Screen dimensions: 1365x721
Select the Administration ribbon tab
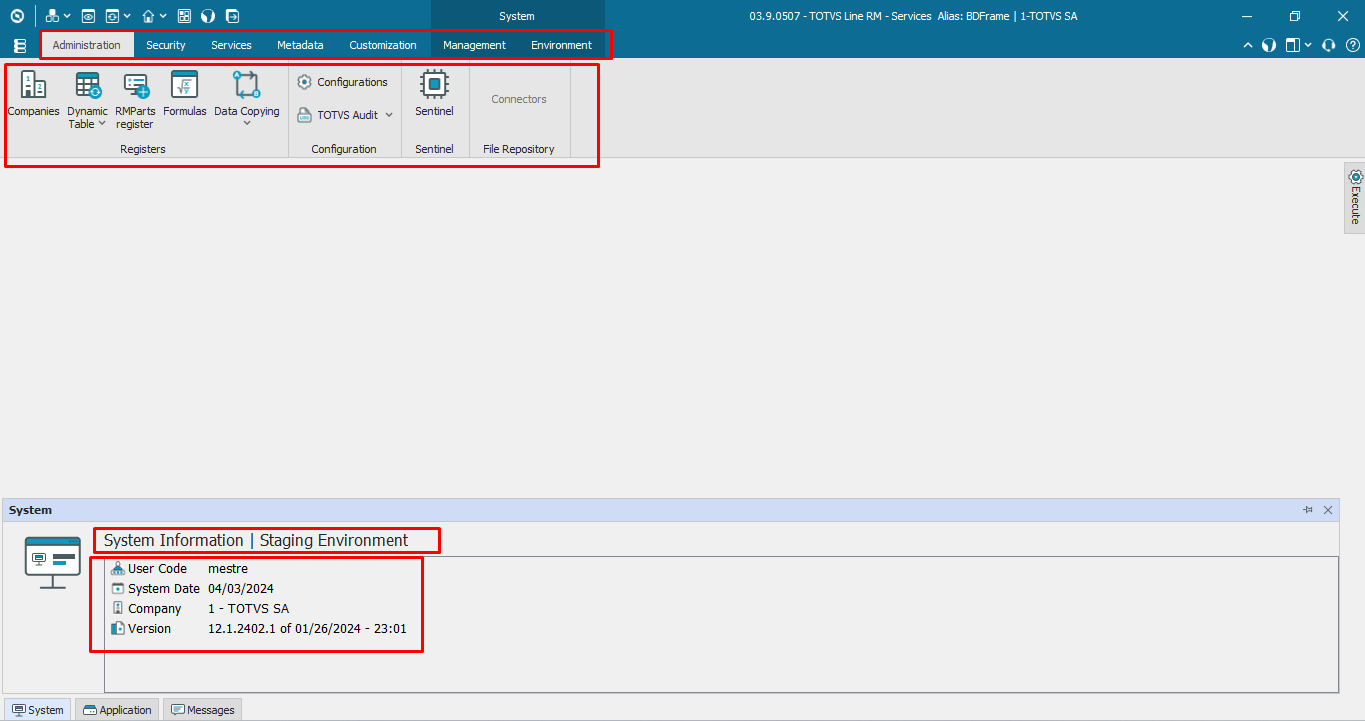pos(87,45)
